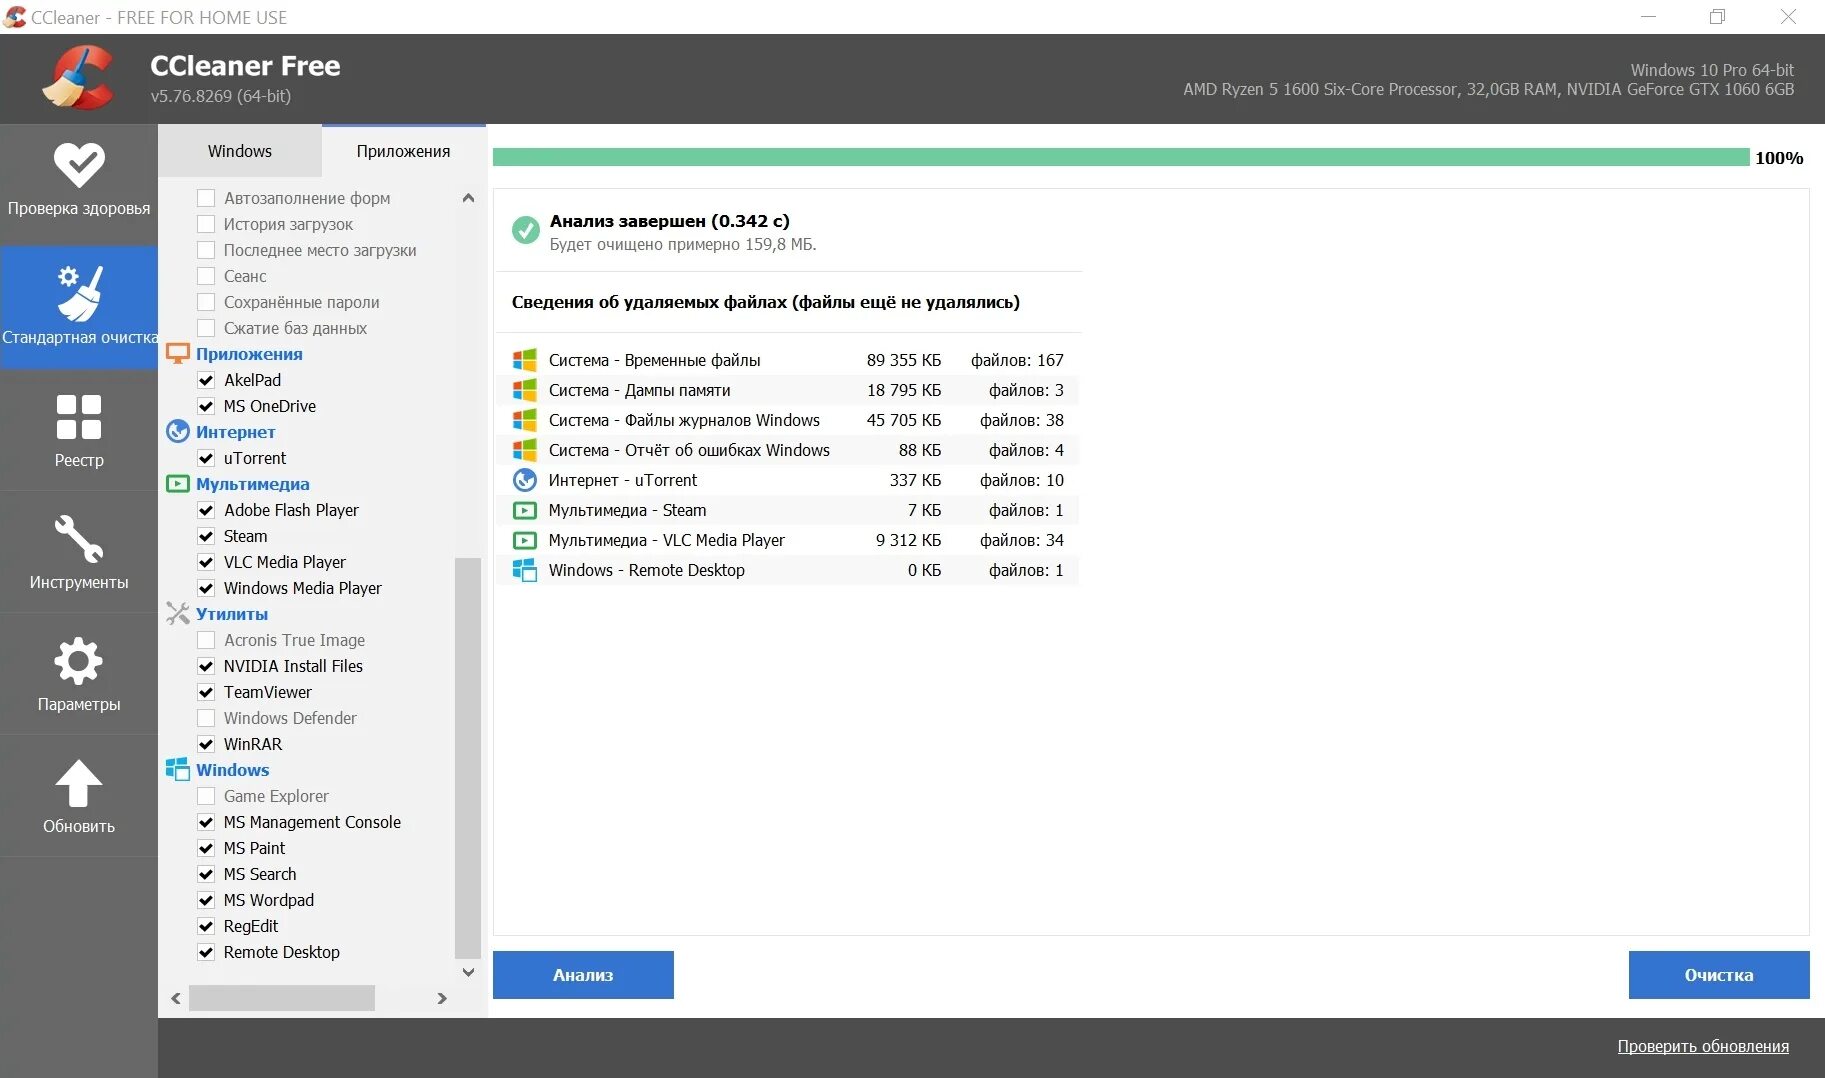Image resolution: width=1825 pixels, height=1078 pixels.
Task: Toggle the VLC Media Player checkbox
Action: tap(206, 562)
